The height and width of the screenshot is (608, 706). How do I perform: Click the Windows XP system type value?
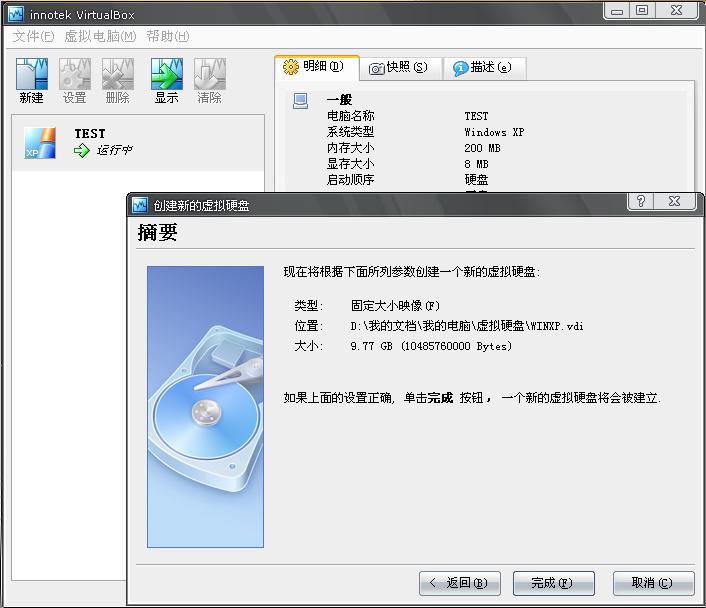pos(494,132)
